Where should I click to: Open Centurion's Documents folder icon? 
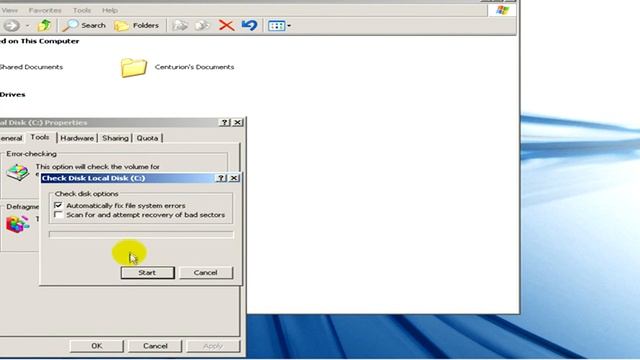tap(134, 67)
